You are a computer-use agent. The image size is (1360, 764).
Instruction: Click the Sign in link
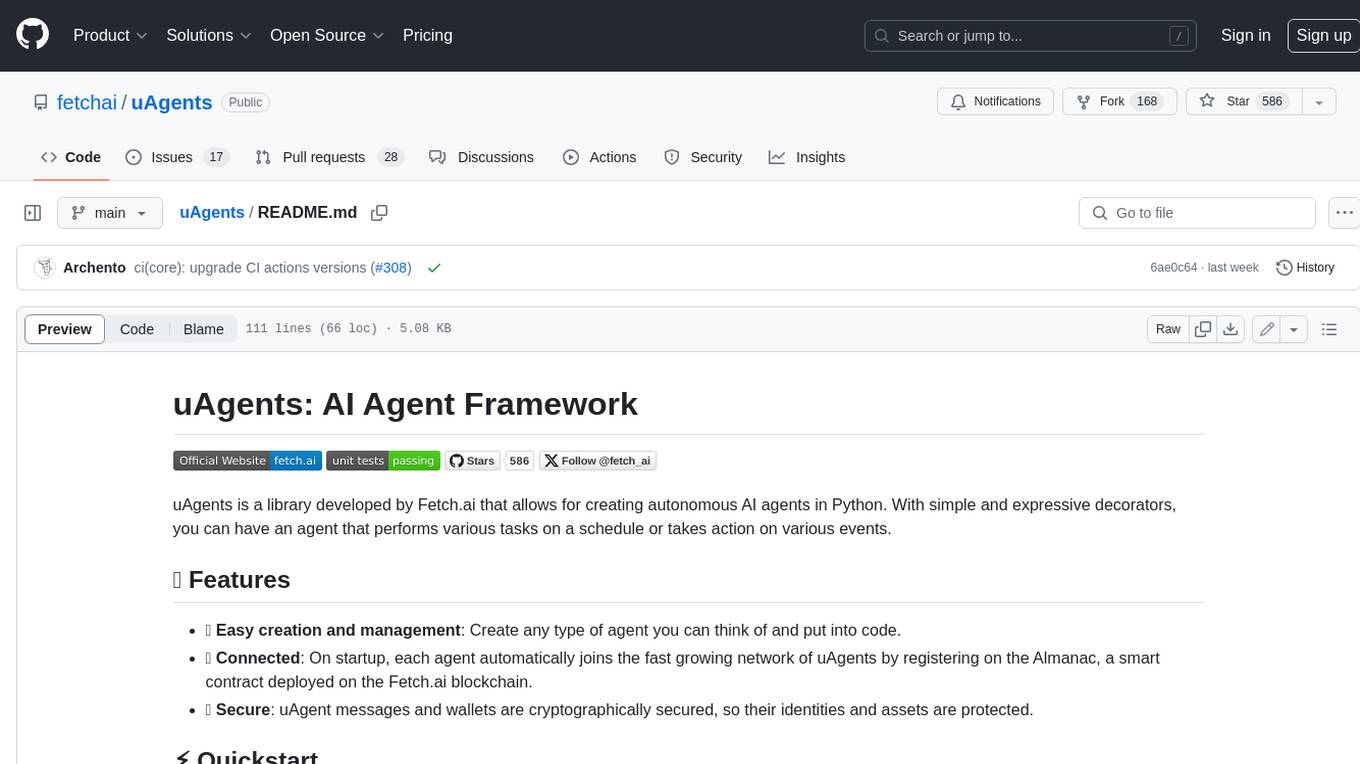(1245, 35)
